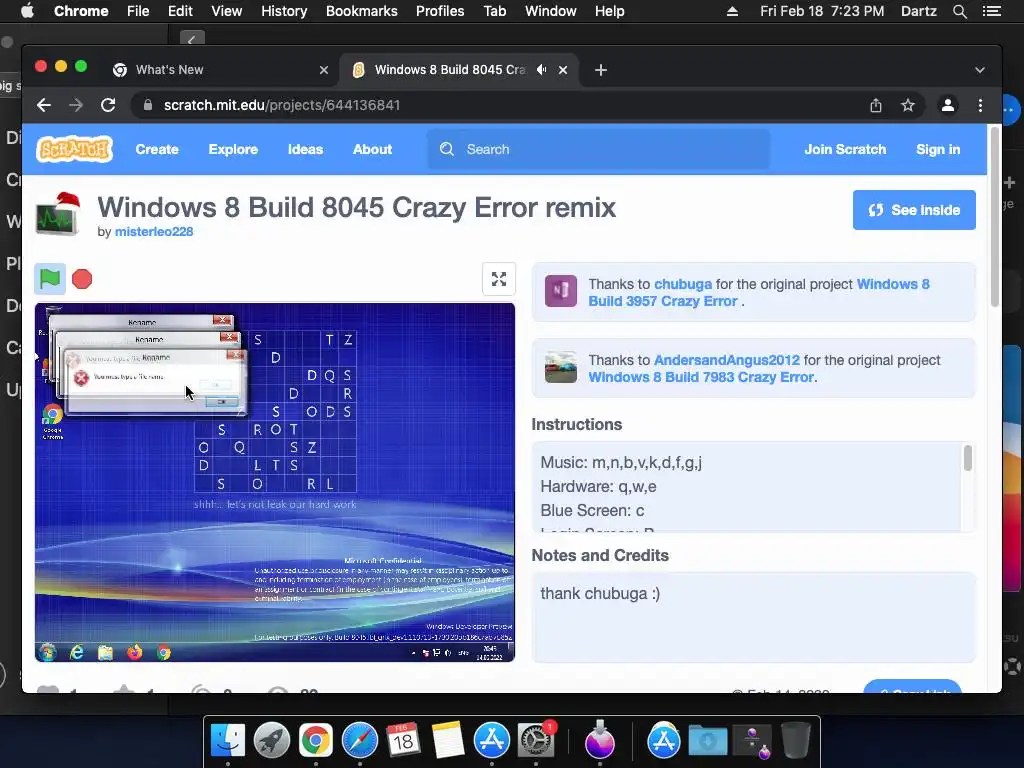Open the Explore page
This screenshot has height=768, width=1024.
[x=233, y=149]
